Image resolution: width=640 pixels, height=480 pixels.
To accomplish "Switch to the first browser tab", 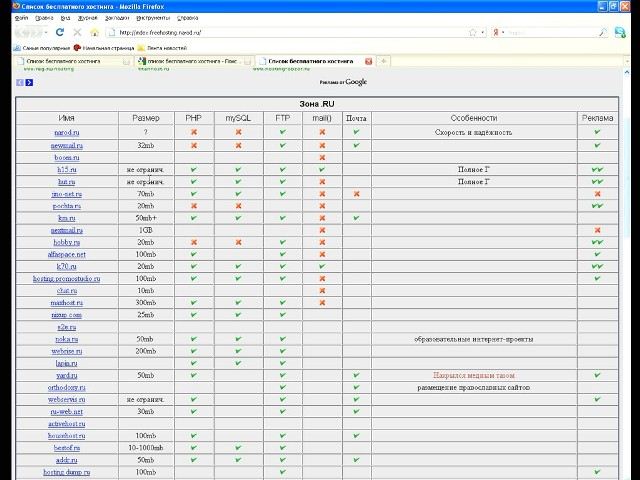I will pos(73,61).
